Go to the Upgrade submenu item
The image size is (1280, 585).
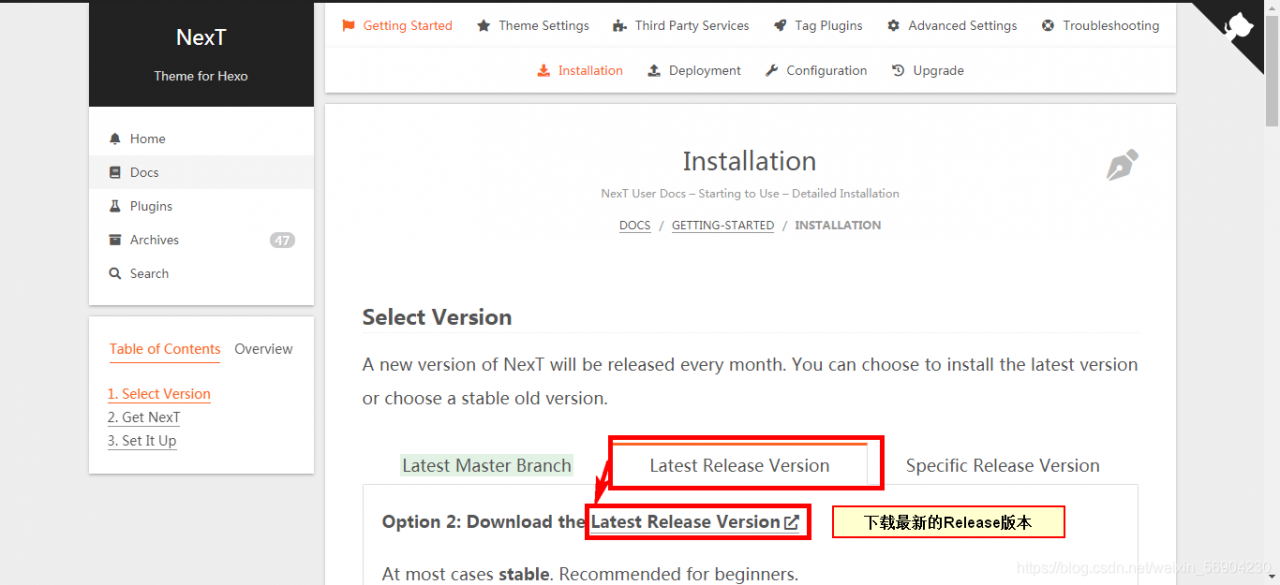(928, 71)
